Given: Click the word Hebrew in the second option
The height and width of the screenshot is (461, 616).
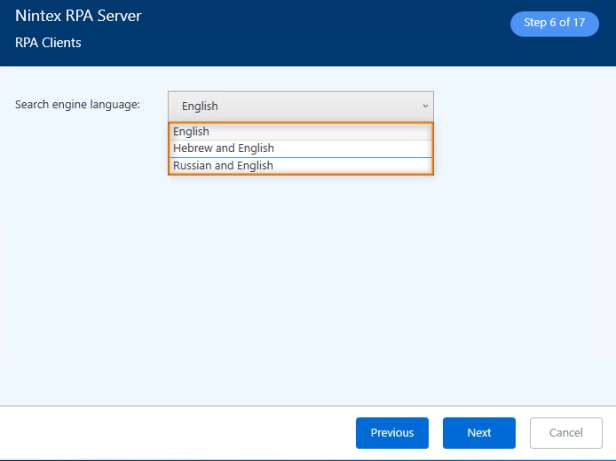Looking at the screenshot, I should click(192, 148).
